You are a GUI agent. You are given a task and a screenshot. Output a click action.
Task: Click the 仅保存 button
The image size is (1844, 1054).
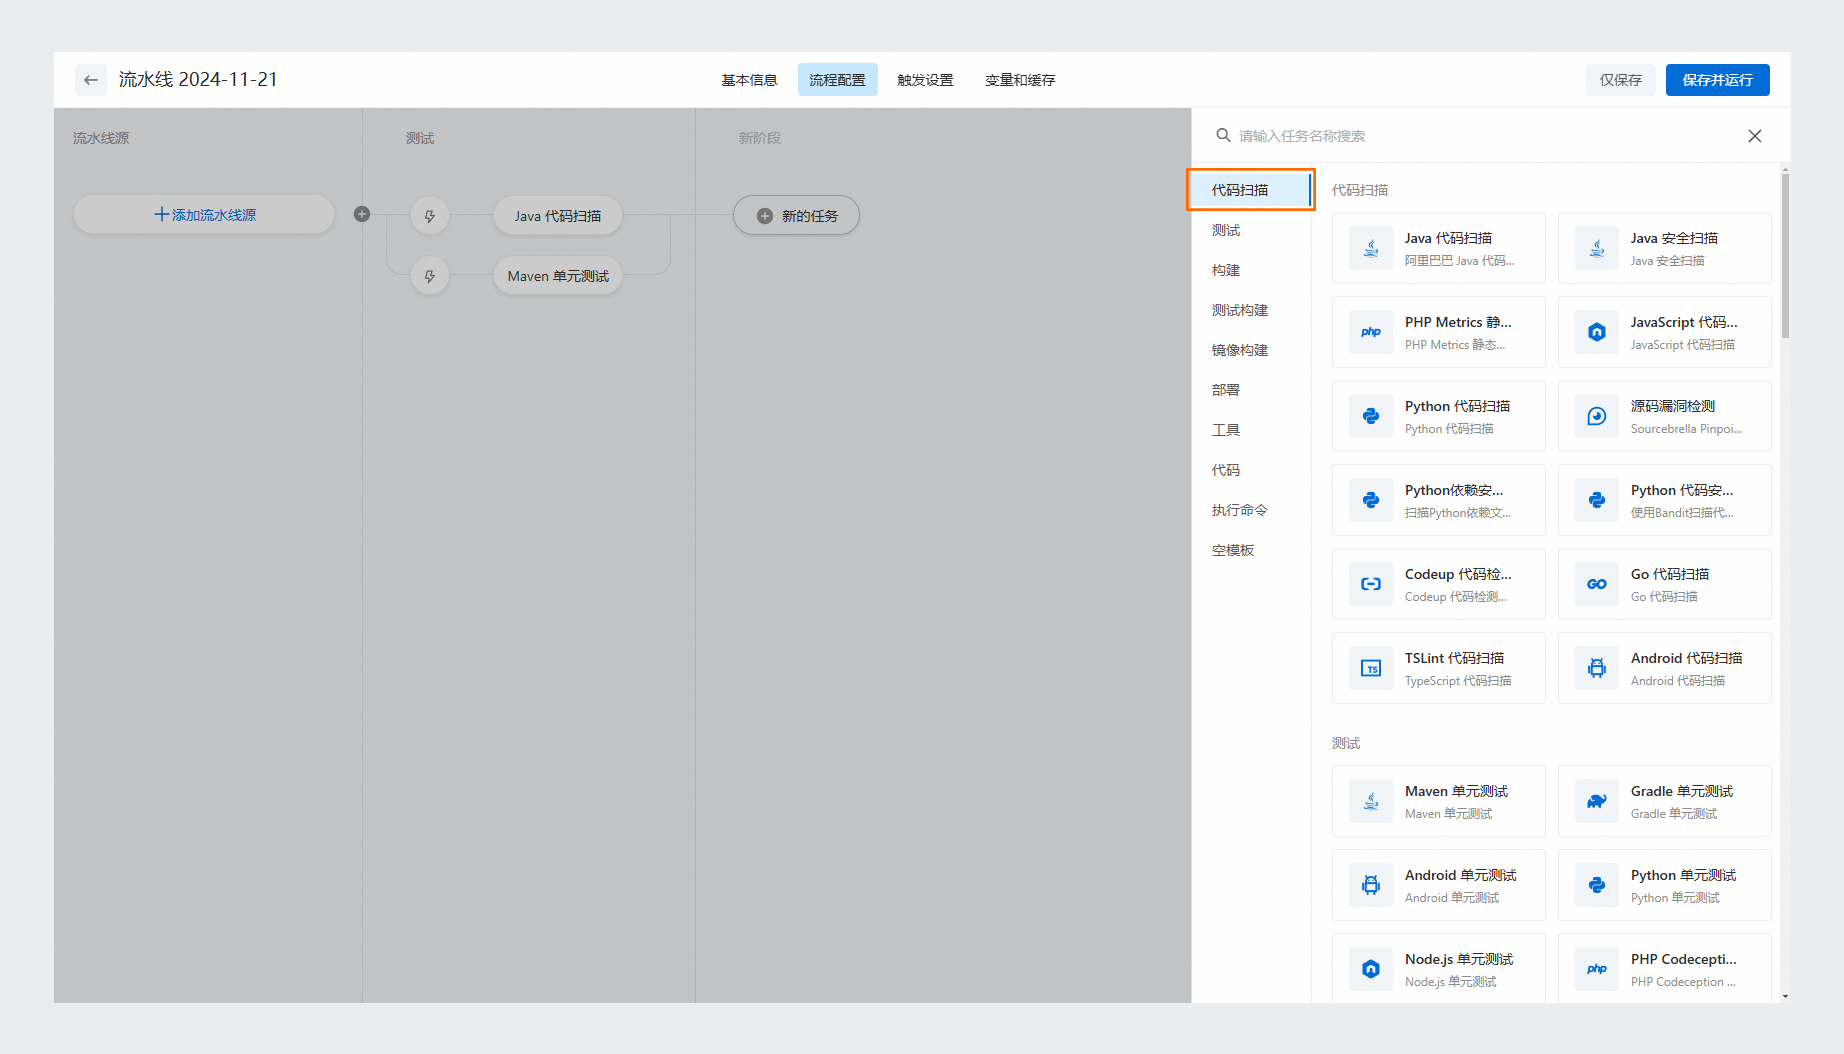point(1620,80)
